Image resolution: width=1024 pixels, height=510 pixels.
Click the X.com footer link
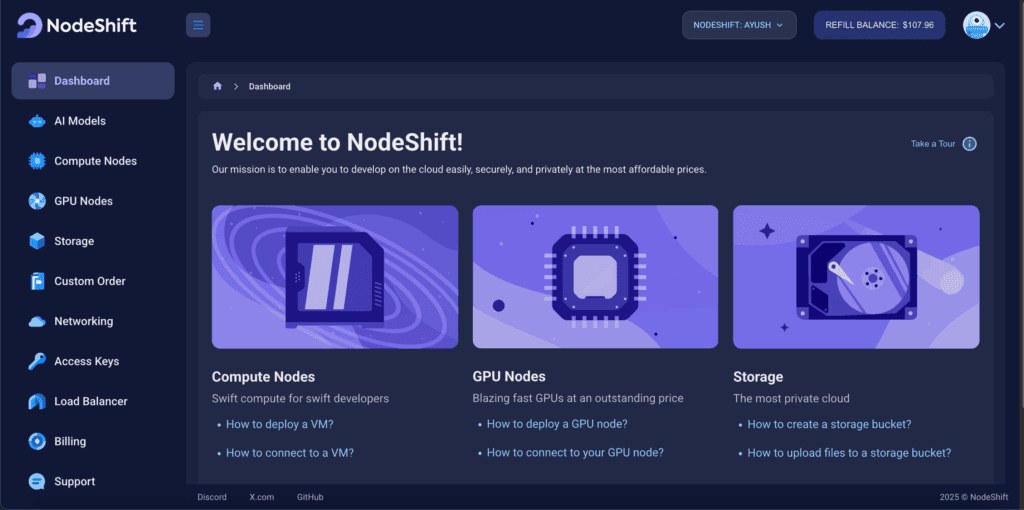point(262,497)
